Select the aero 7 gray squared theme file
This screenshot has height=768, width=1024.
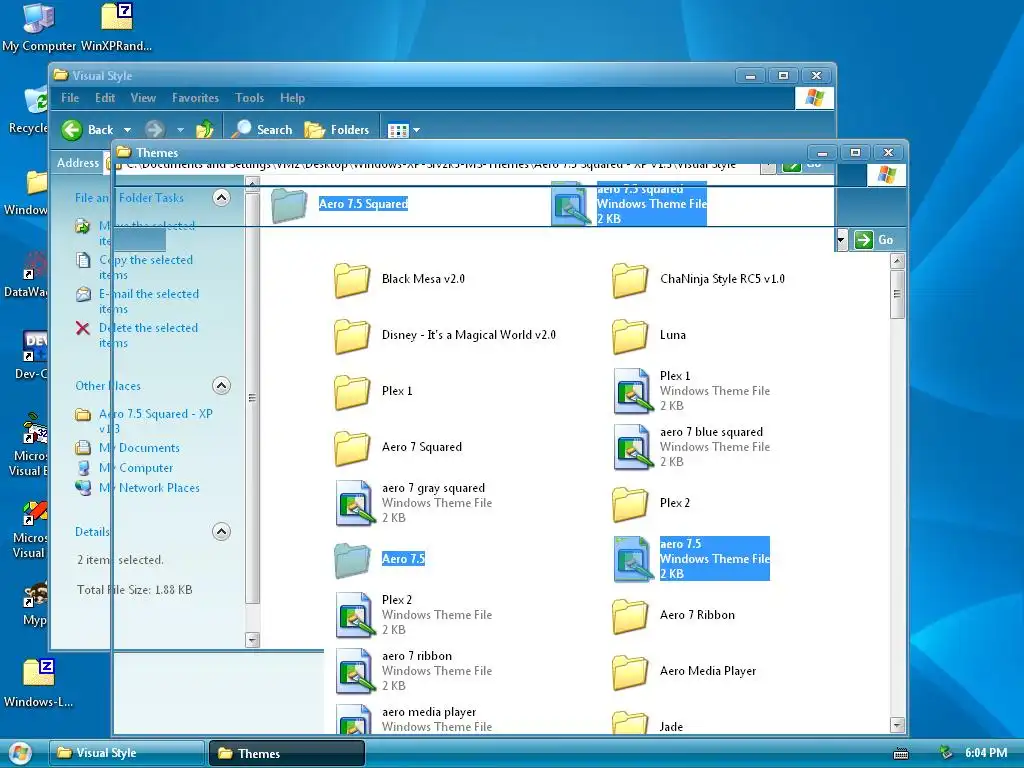[x=413, y=503]
